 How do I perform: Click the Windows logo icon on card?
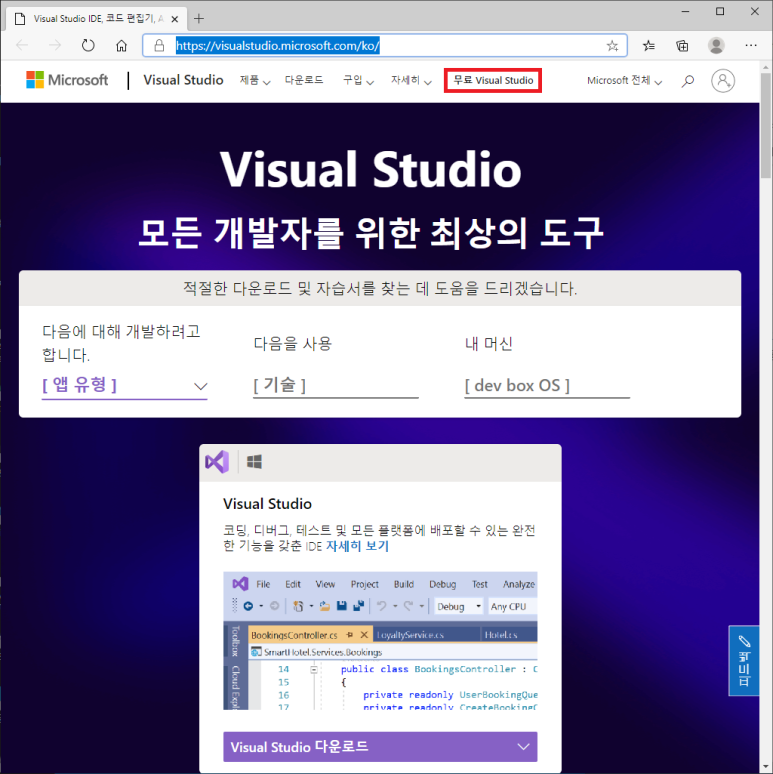[254, 462]
